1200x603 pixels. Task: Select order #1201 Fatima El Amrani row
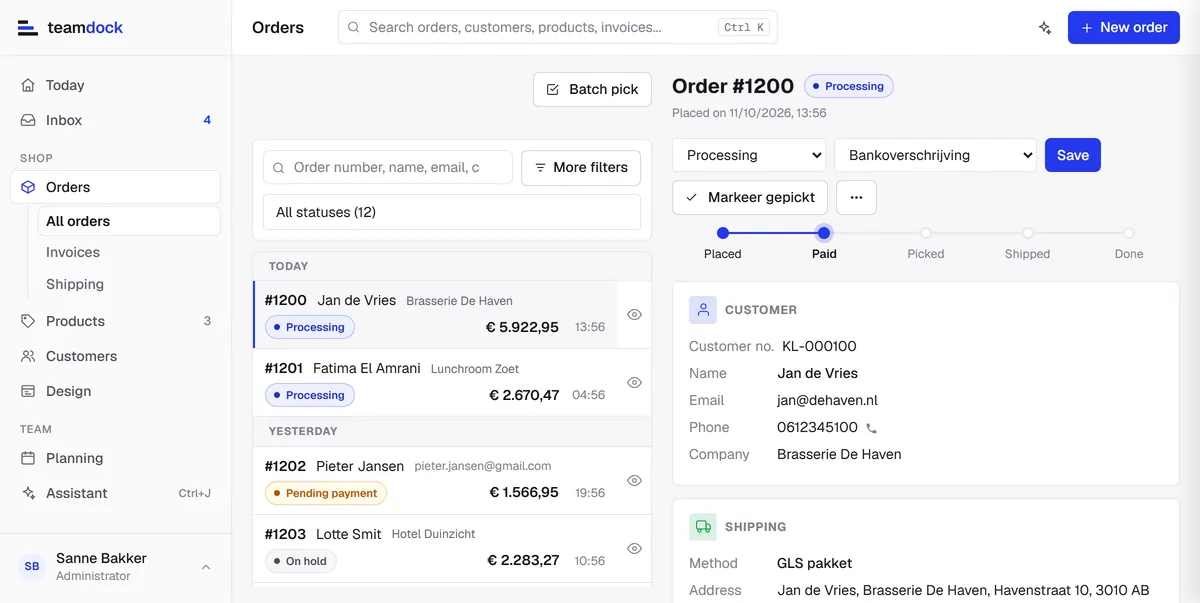[435, 382]
